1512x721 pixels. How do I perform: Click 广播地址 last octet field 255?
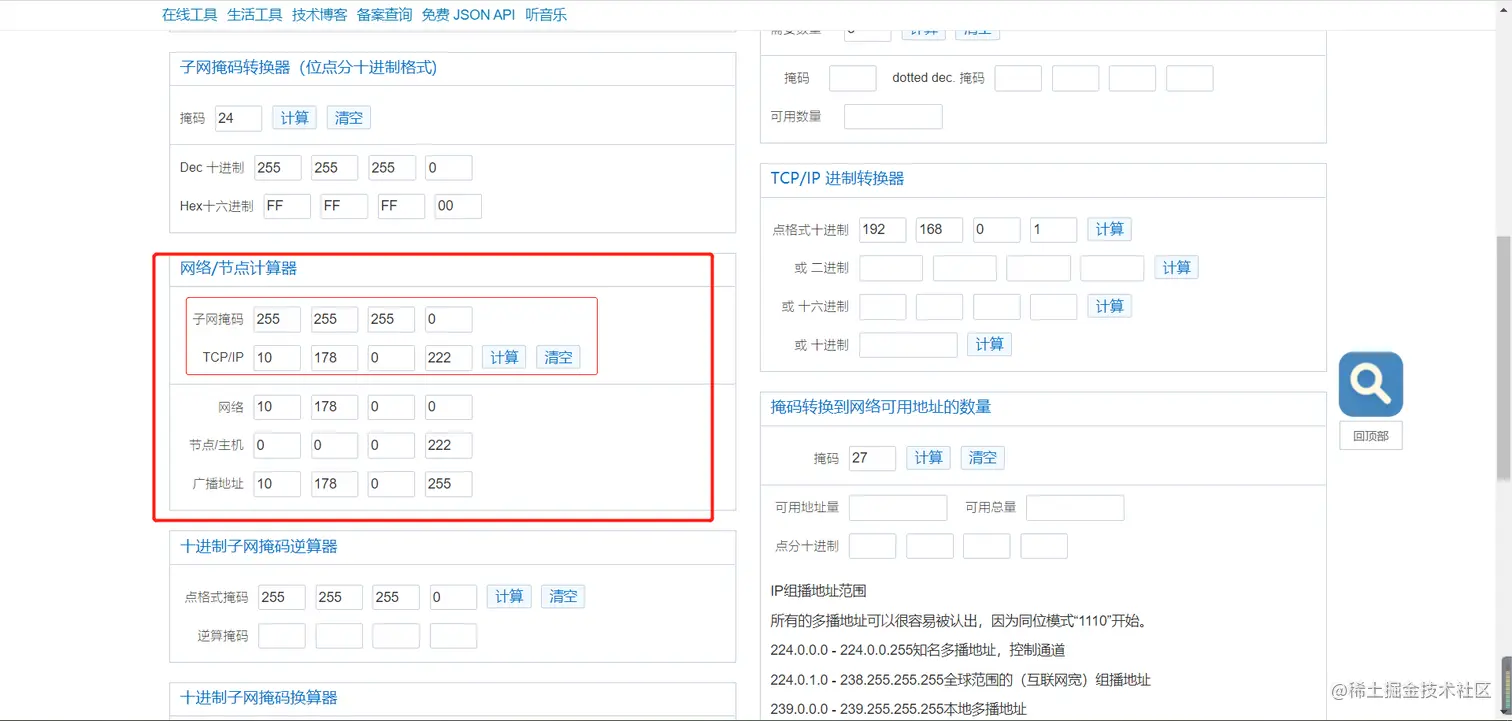coord(448,484)
